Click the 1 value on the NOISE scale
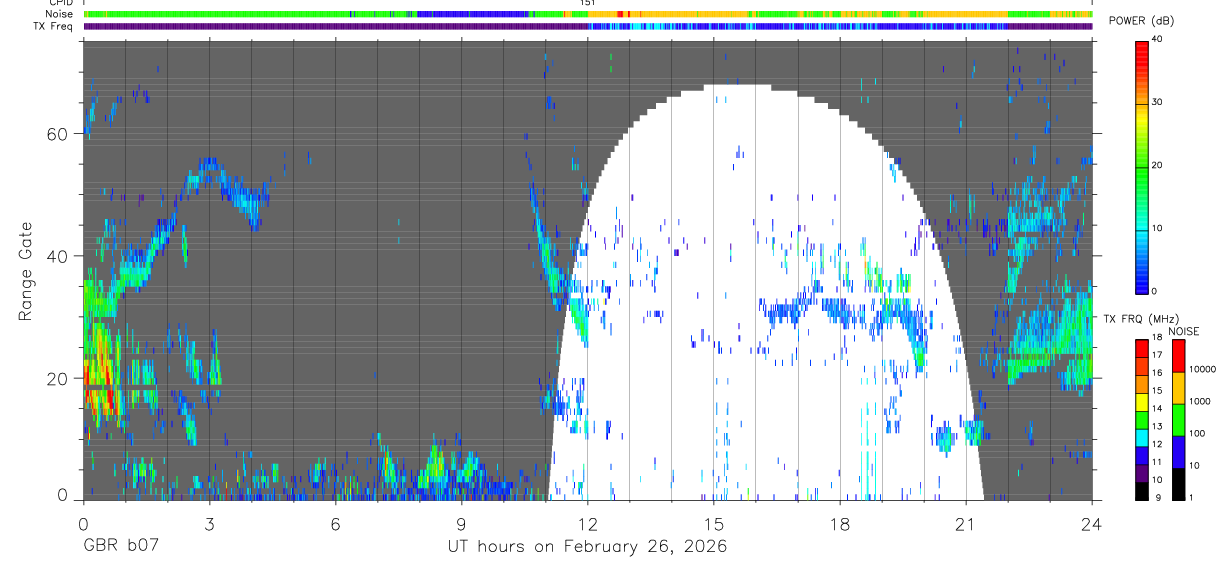 click(1192, 498)
